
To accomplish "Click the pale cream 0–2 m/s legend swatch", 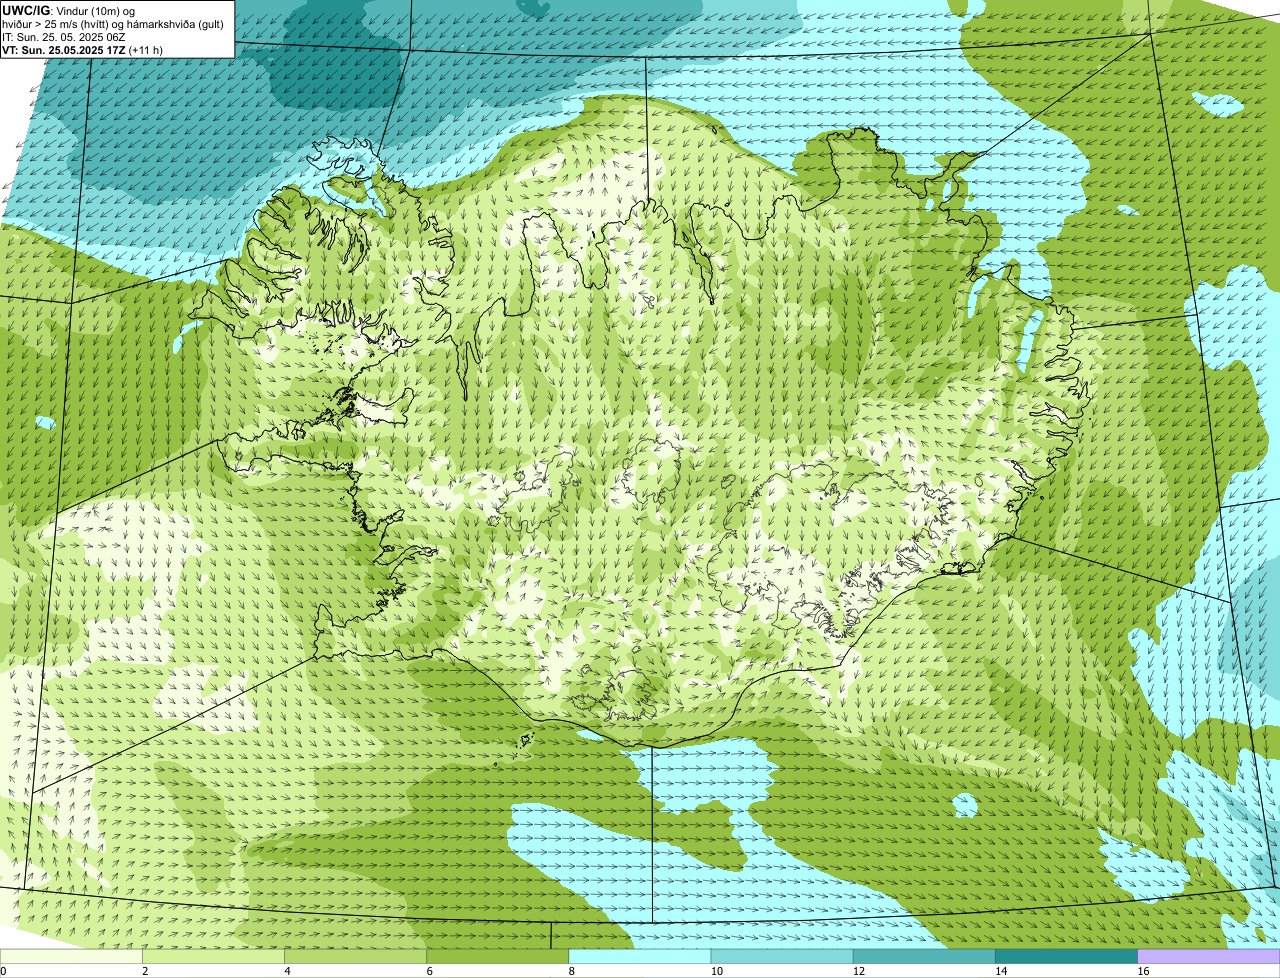I will [72, 957].
